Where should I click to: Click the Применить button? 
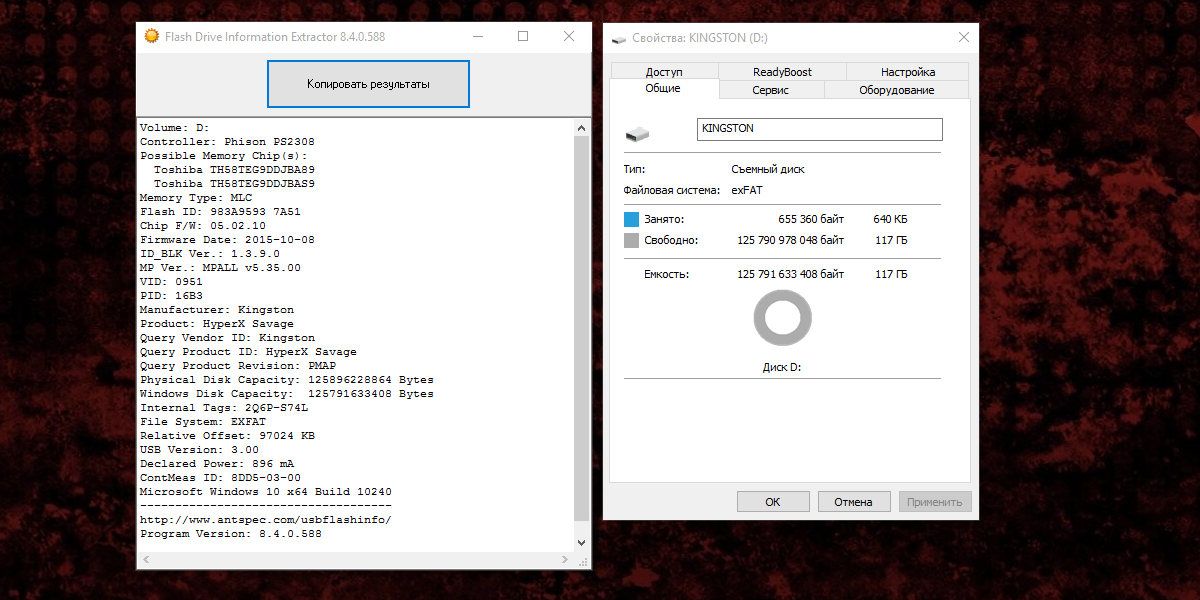(x=935, y=502)
